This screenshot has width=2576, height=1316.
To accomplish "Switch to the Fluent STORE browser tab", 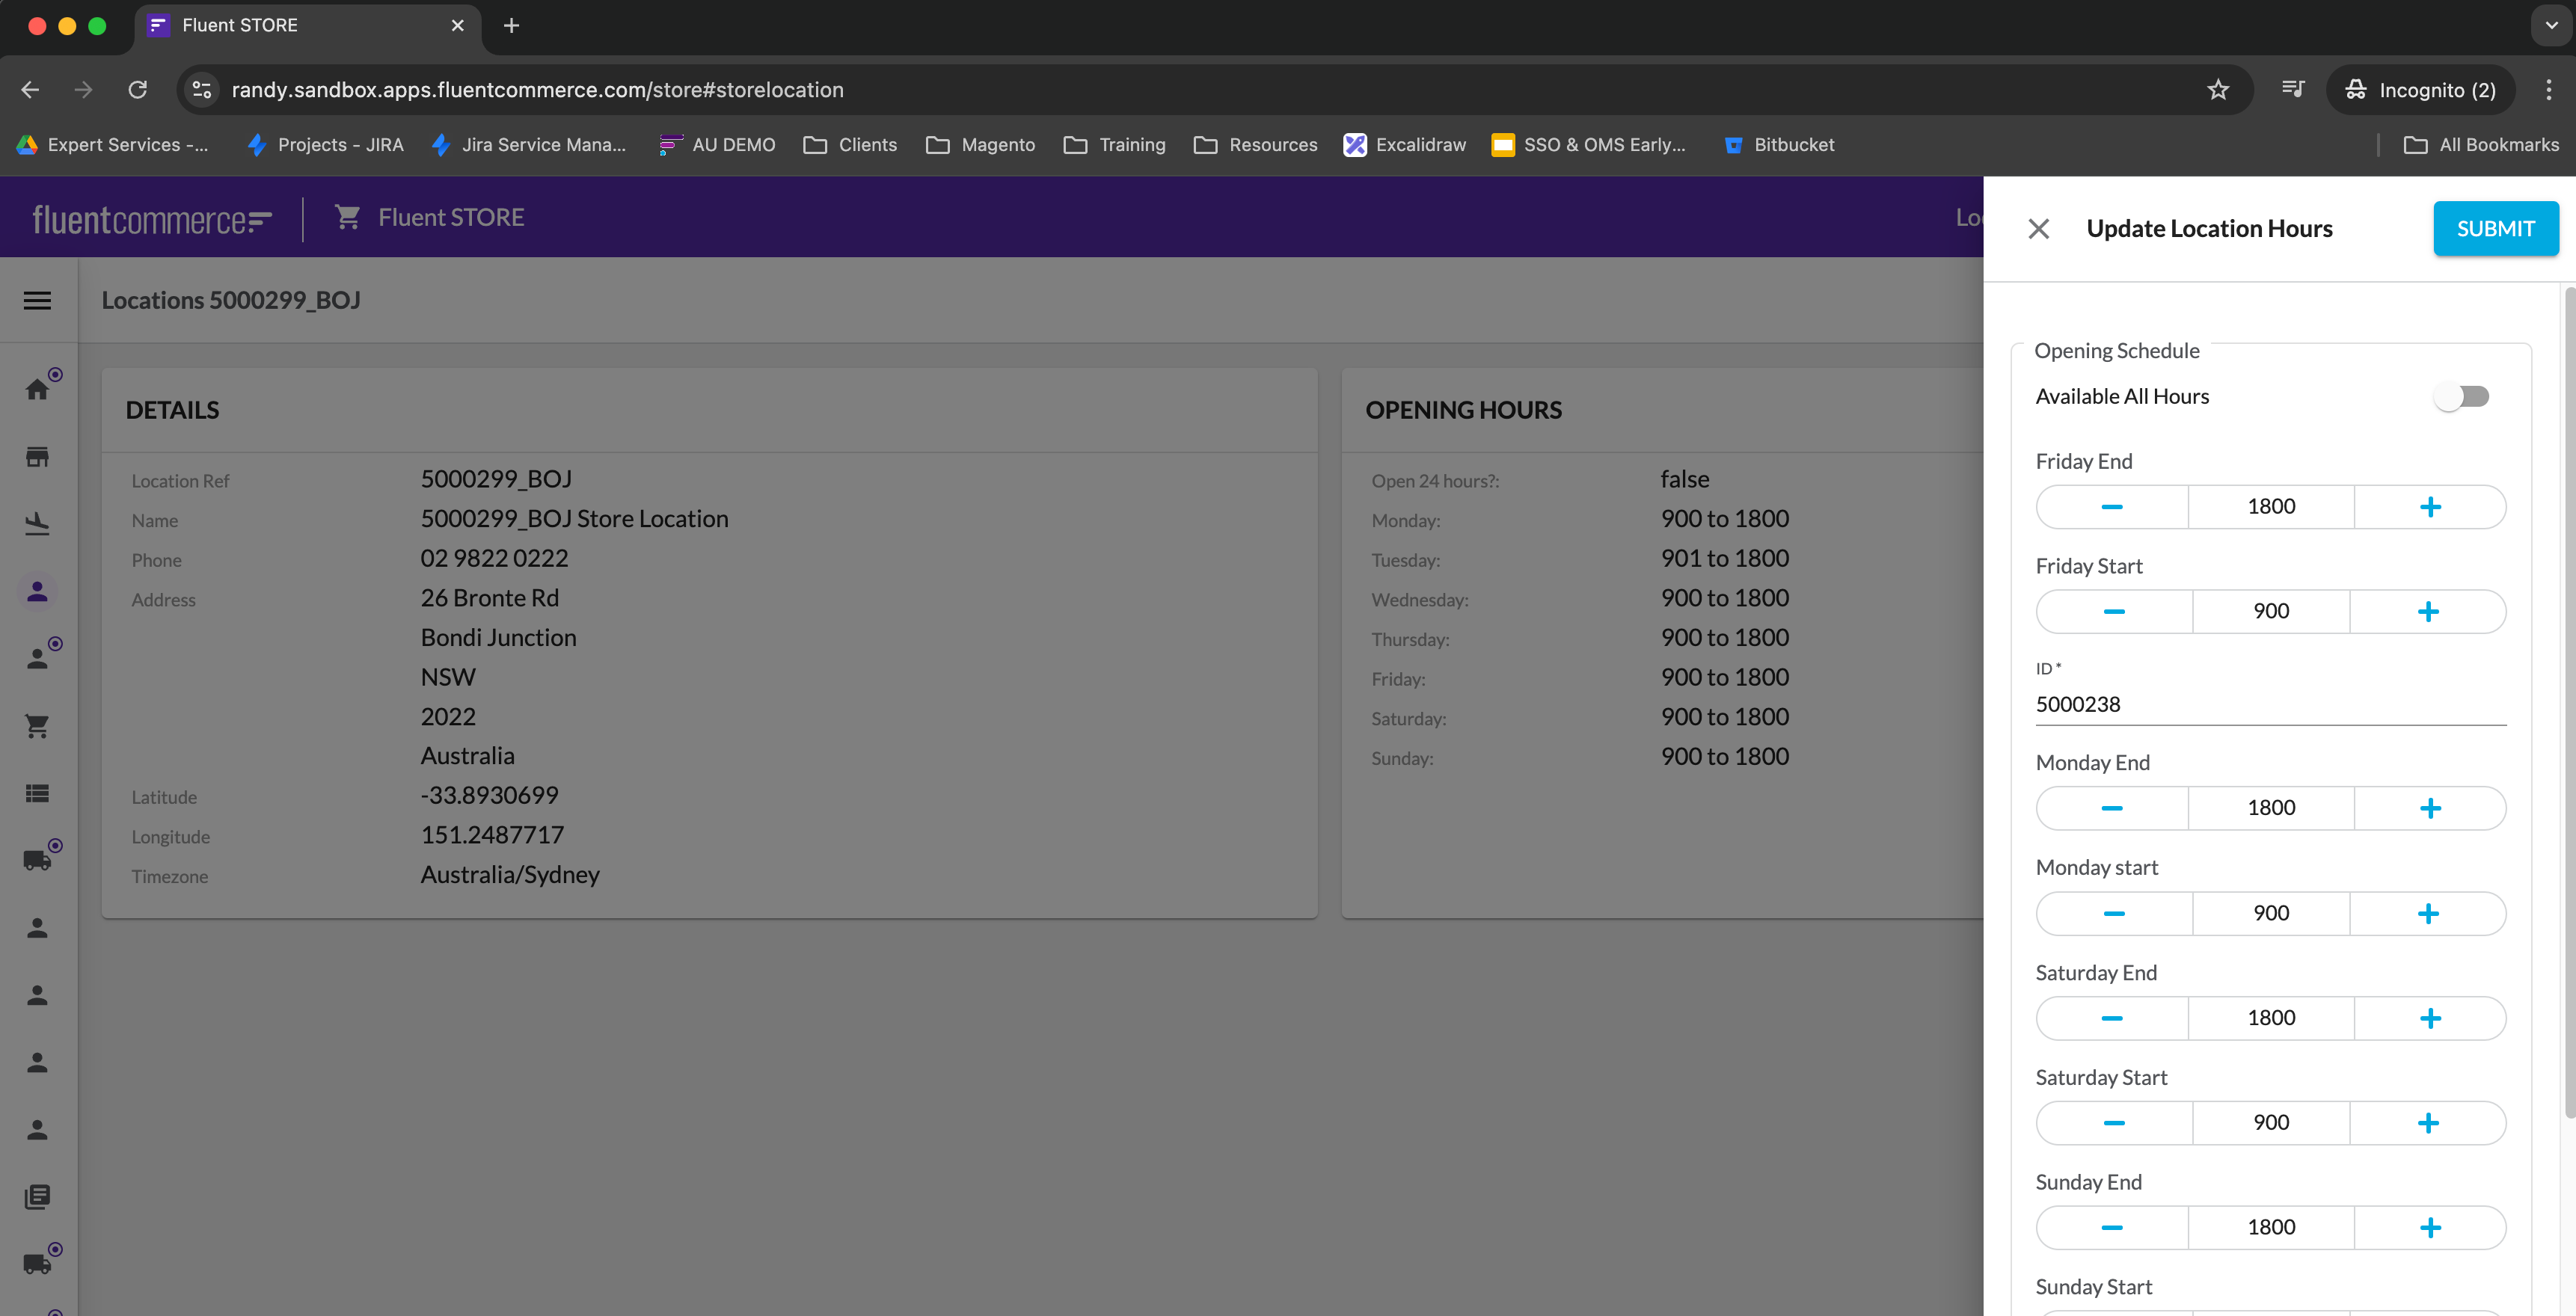I will pyautogui.click(x=300, y=25).
